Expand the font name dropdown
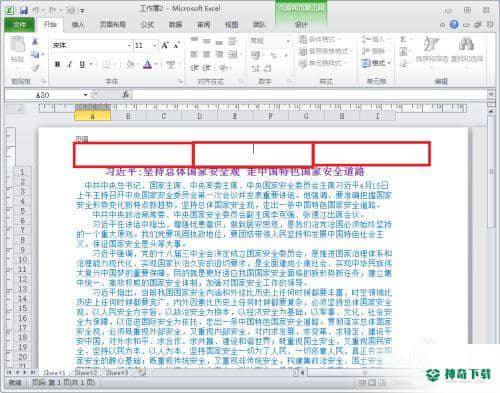The image size is (500, 393). tap(129, 45)
